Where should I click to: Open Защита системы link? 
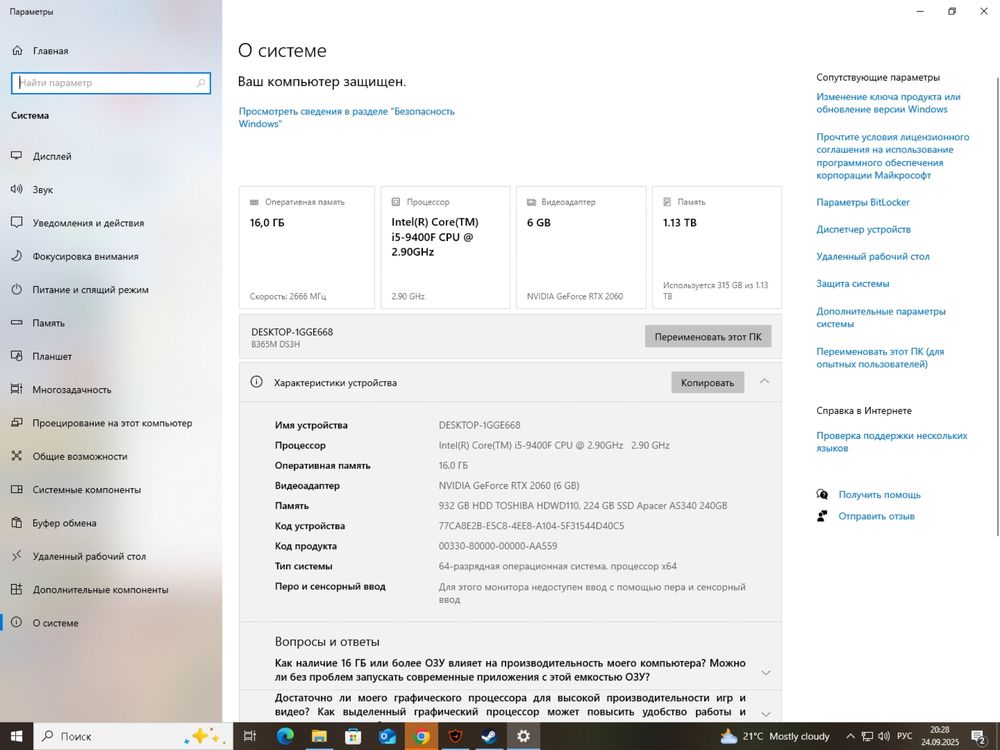[x=853, y=284]
